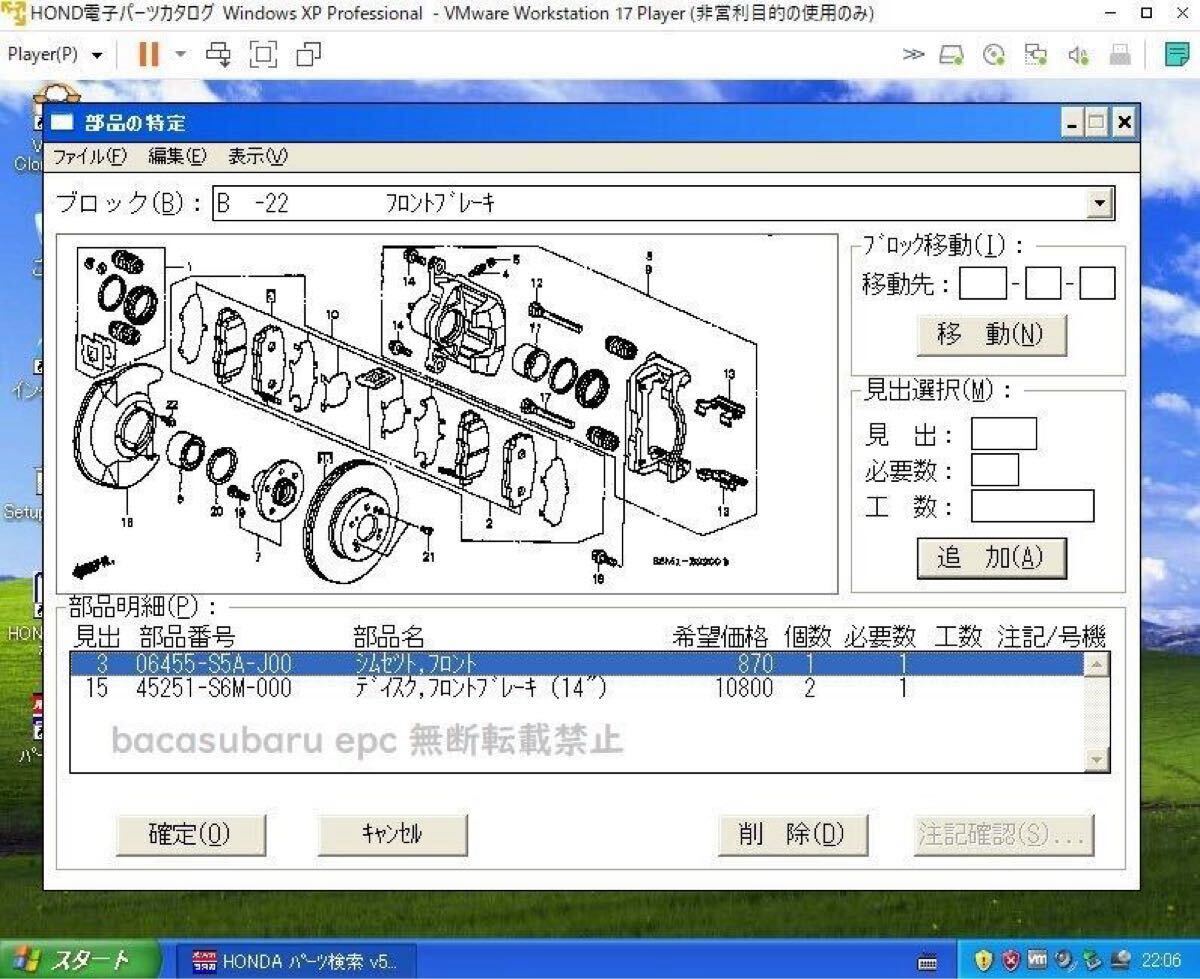
Task: Pause the virtual machine with the orange button
Action: (148, 54)
